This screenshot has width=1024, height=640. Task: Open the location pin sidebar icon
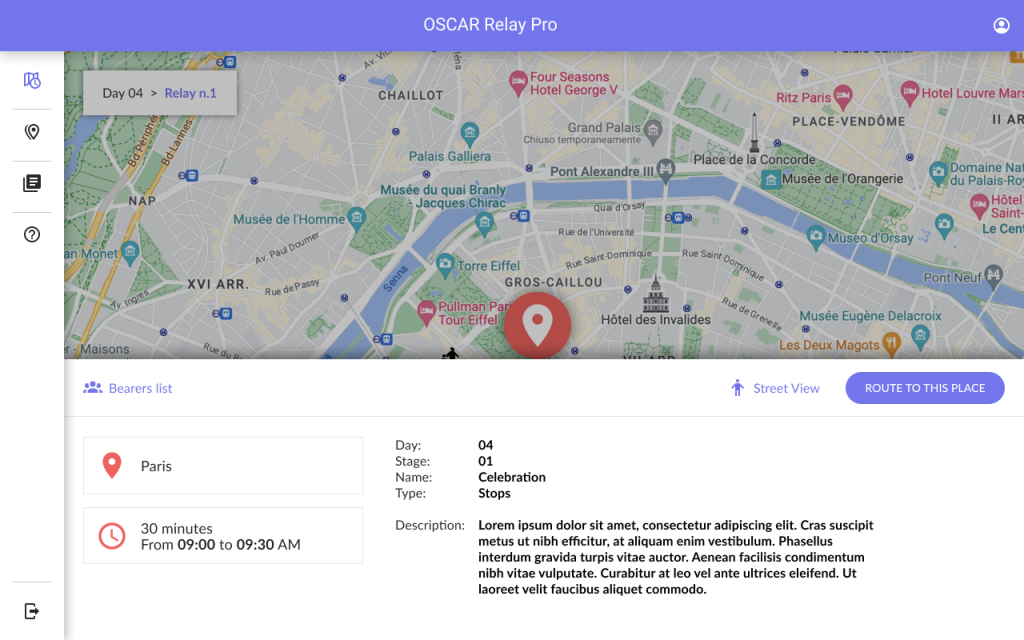click(x=32, y=132)
